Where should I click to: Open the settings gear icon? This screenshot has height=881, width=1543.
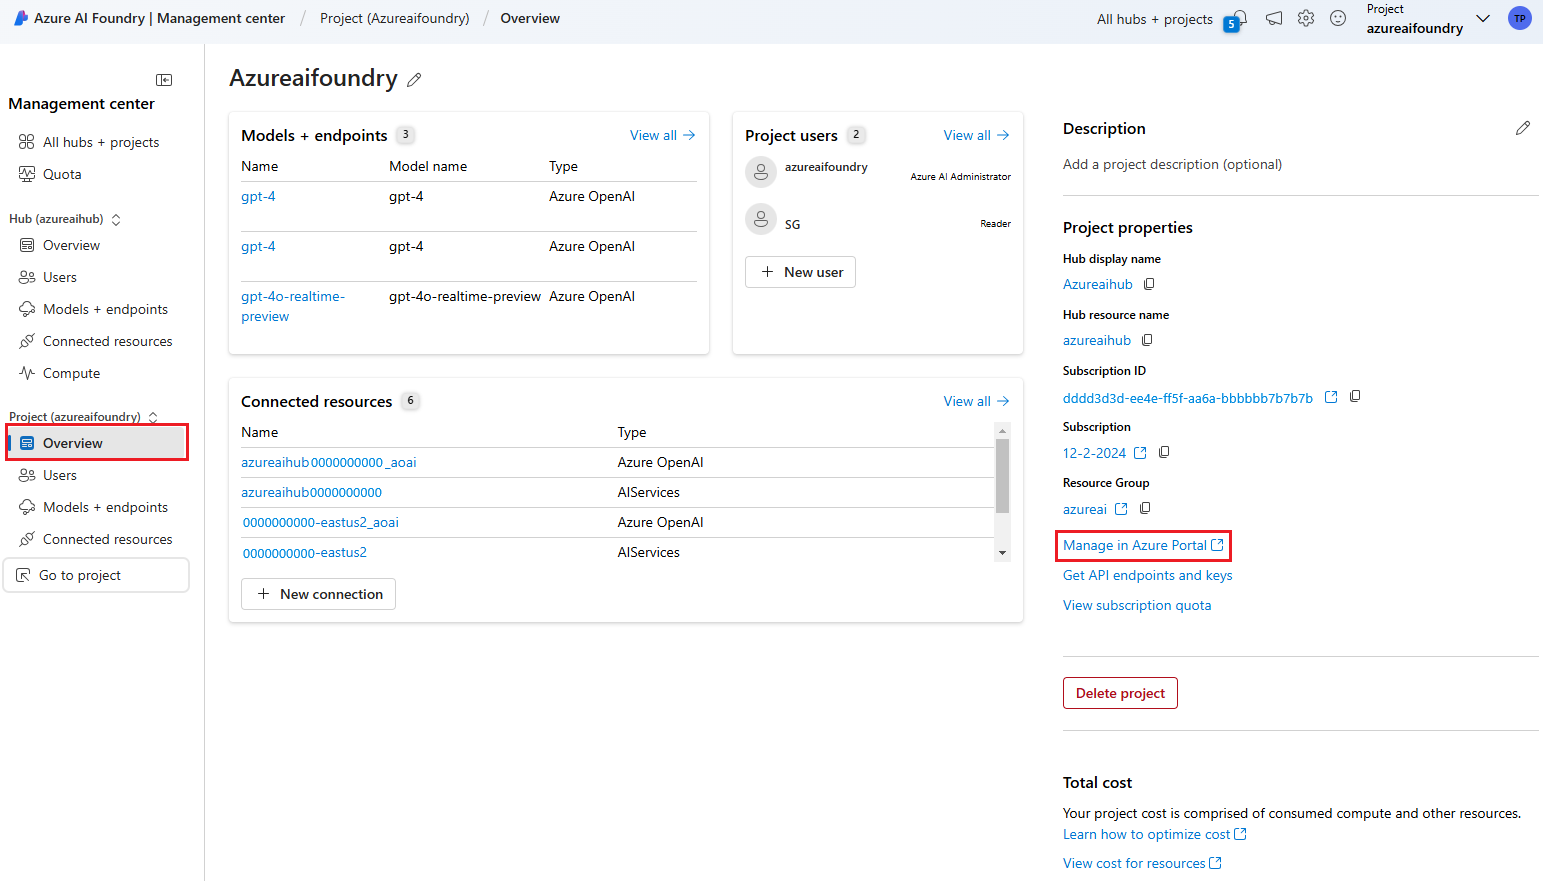coord(1306,18)
